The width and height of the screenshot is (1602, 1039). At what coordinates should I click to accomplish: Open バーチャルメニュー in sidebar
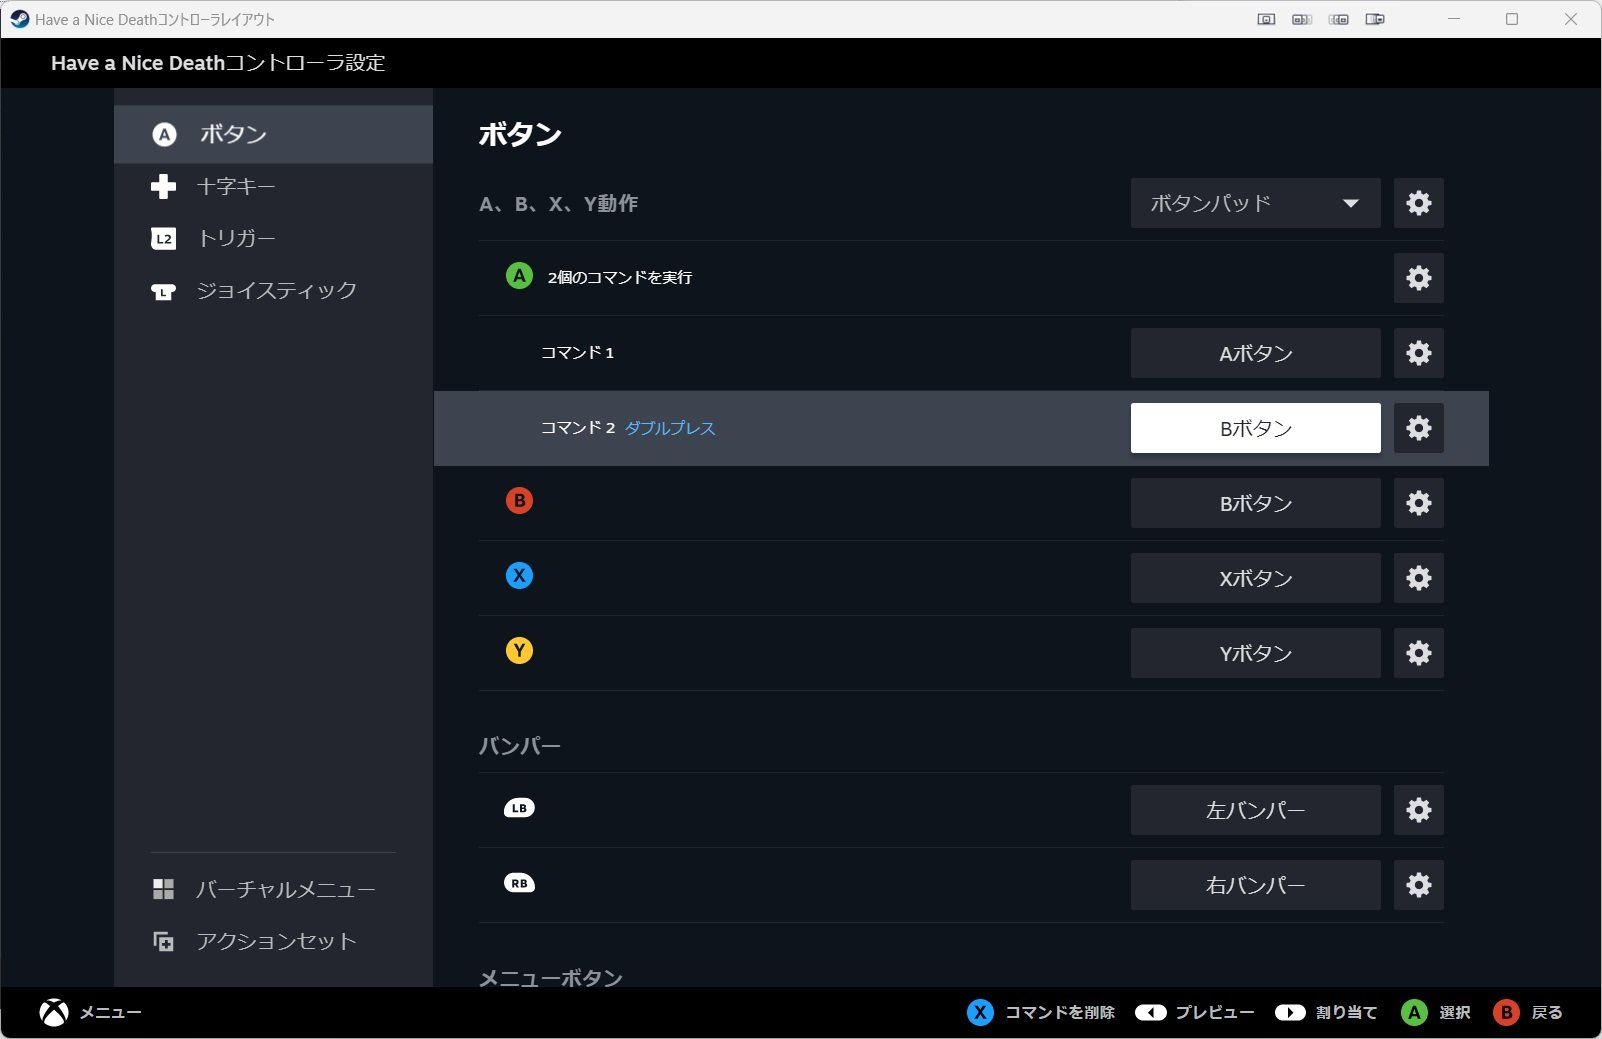(273, 889)
